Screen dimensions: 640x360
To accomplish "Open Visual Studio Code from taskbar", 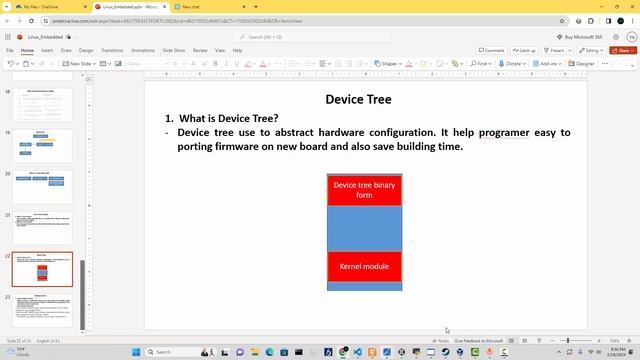I will click(358, 352).
